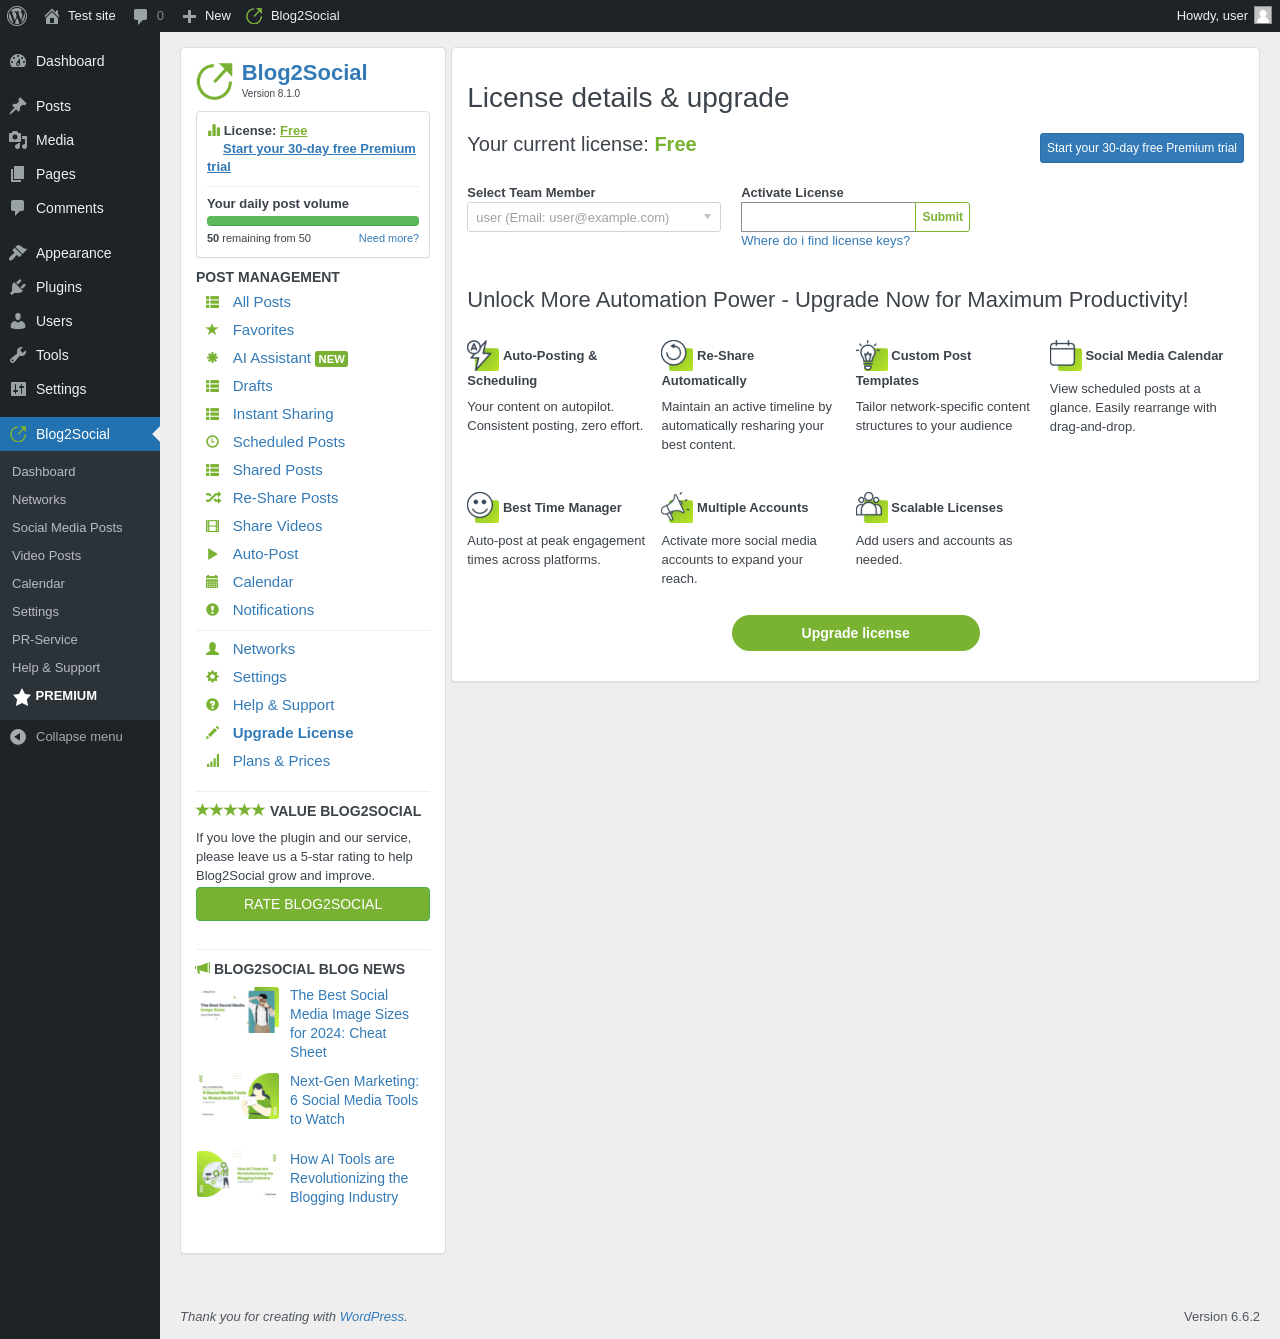Click the Best Time Manager smiley icon
The image size is (1280, 1339).
pos(482,507)
